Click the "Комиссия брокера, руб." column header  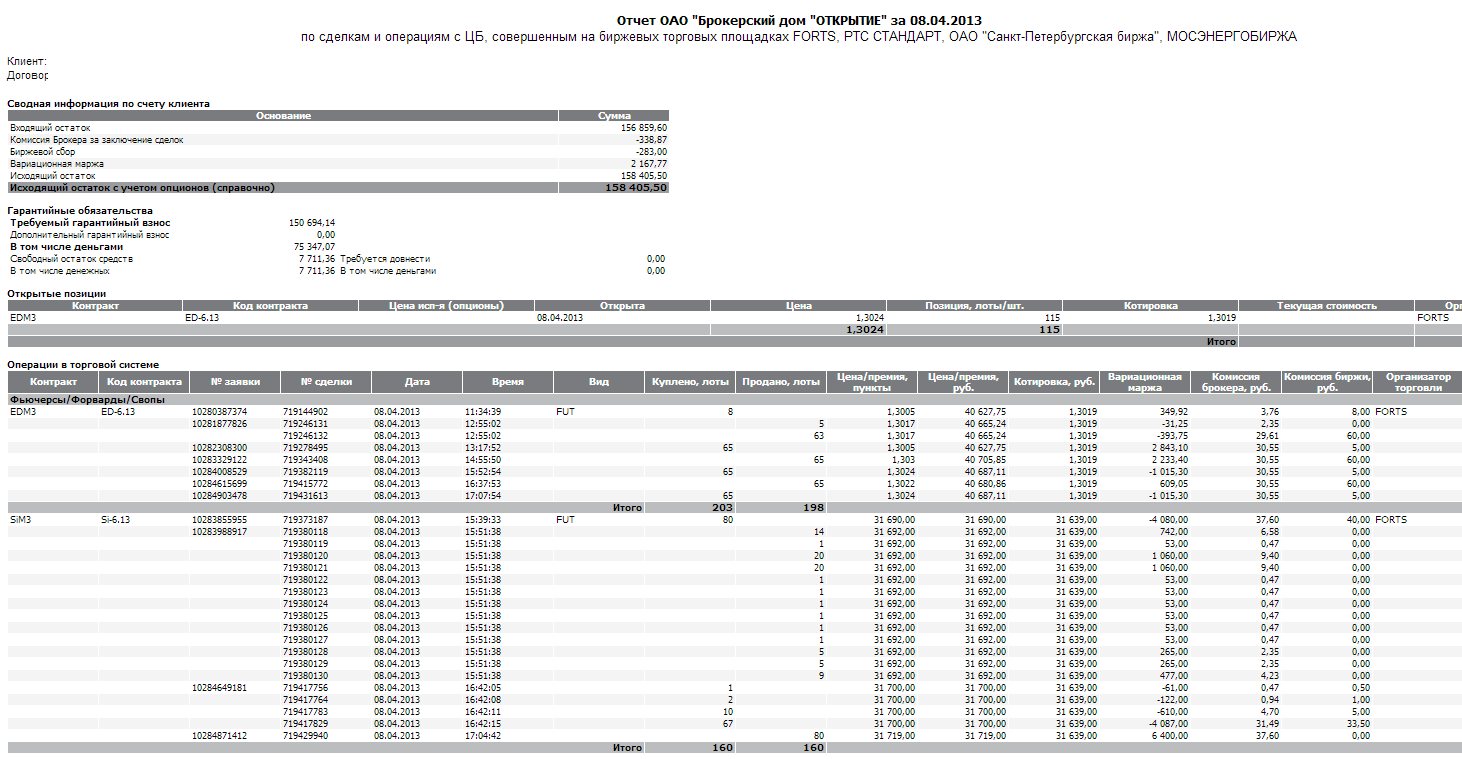click(1235, 382)
